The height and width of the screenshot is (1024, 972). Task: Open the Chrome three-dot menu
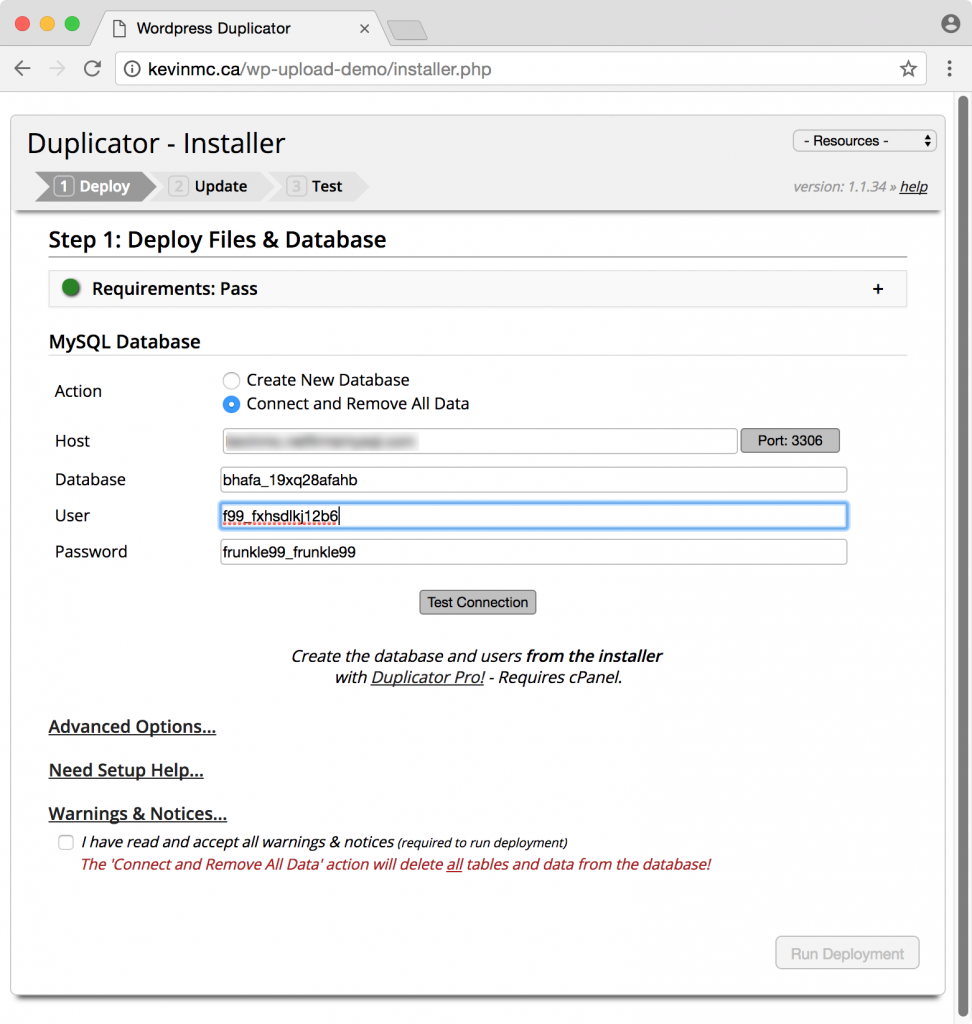(x=949, y=69)
